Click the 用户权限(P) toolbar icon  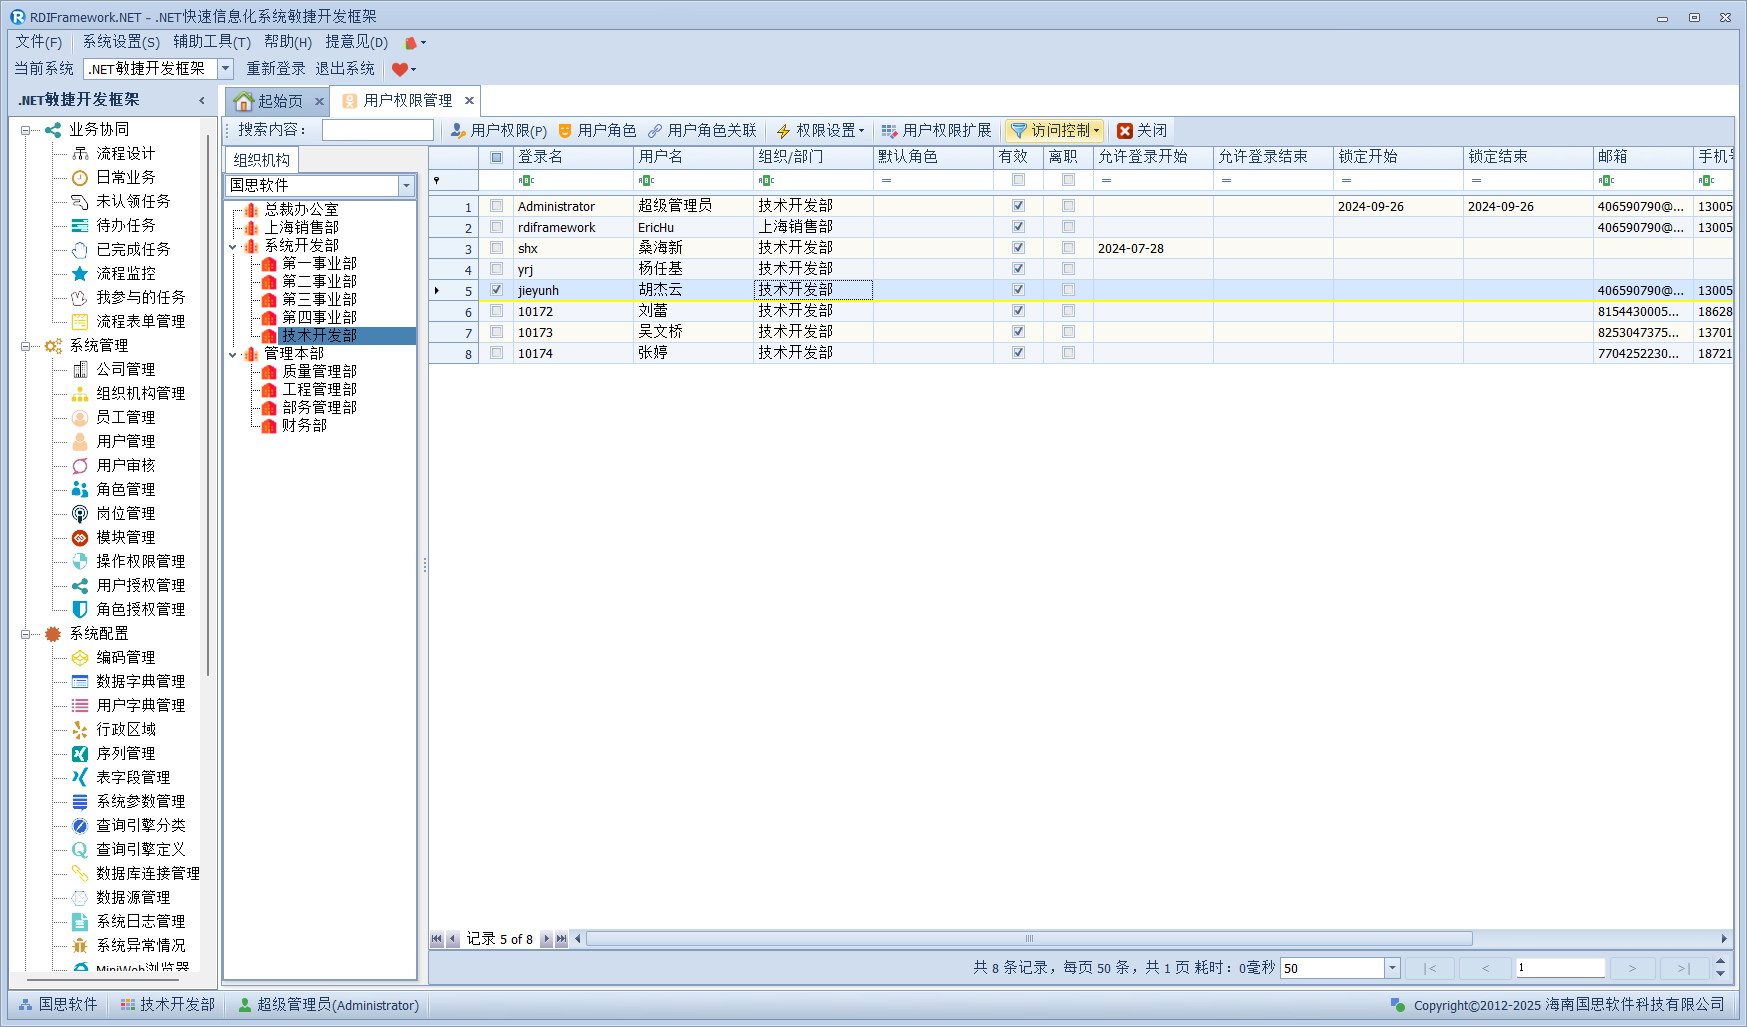[458, 131]
